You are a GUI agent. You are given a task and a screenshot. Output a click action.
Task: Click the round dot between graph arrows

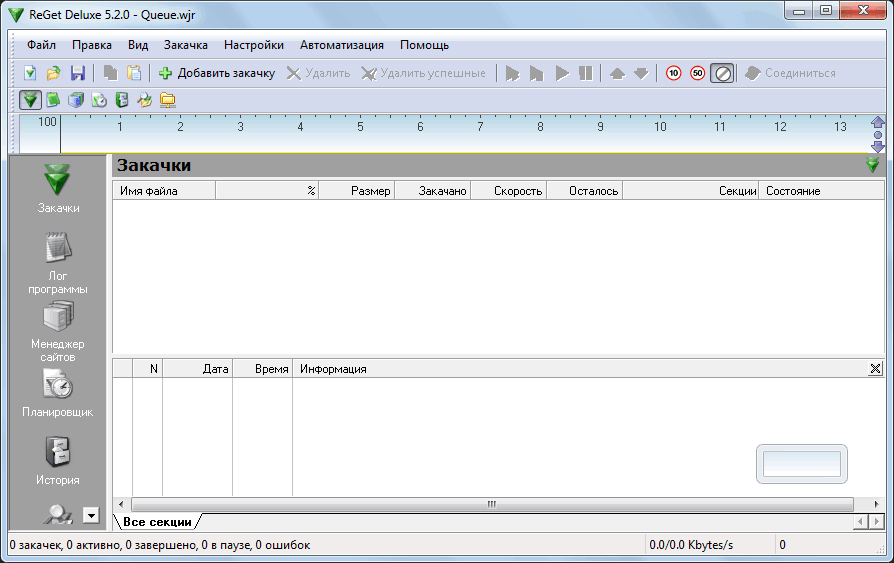tap(878, 135)
